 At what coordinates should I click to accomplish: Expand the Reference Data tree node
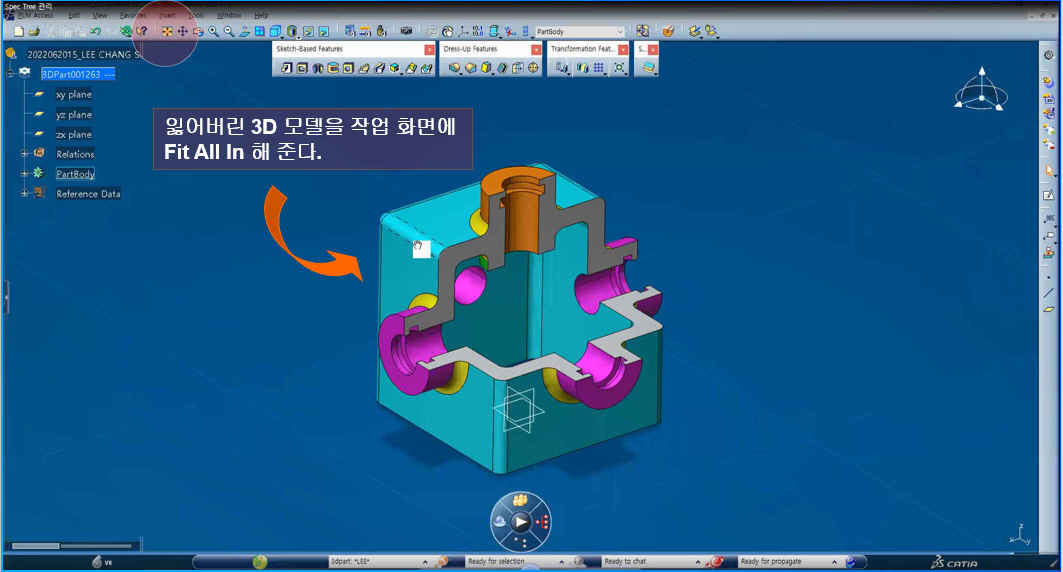[x=24, y=194]
